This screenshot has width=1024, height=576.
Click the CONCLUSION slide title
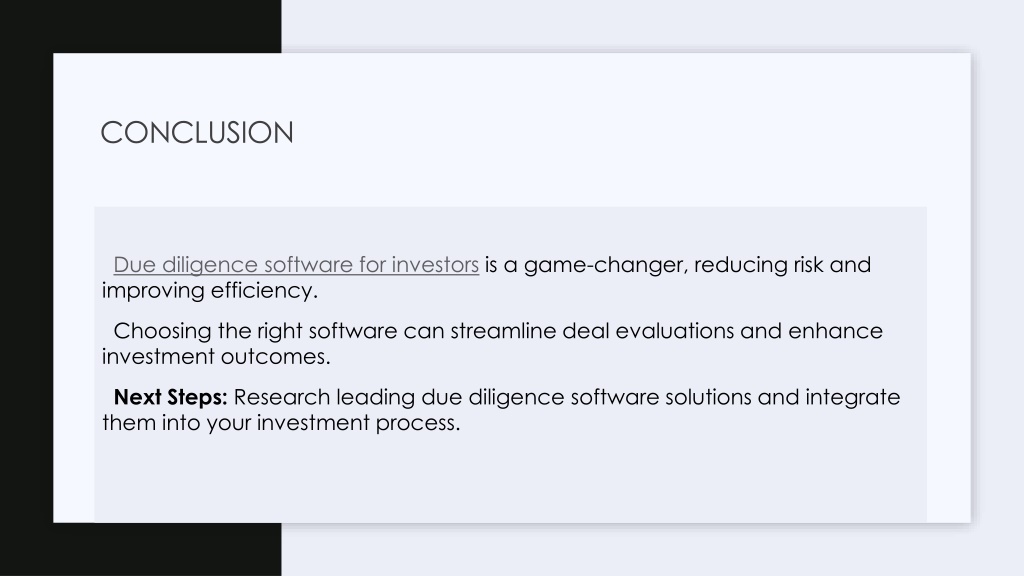pos(197,133)
